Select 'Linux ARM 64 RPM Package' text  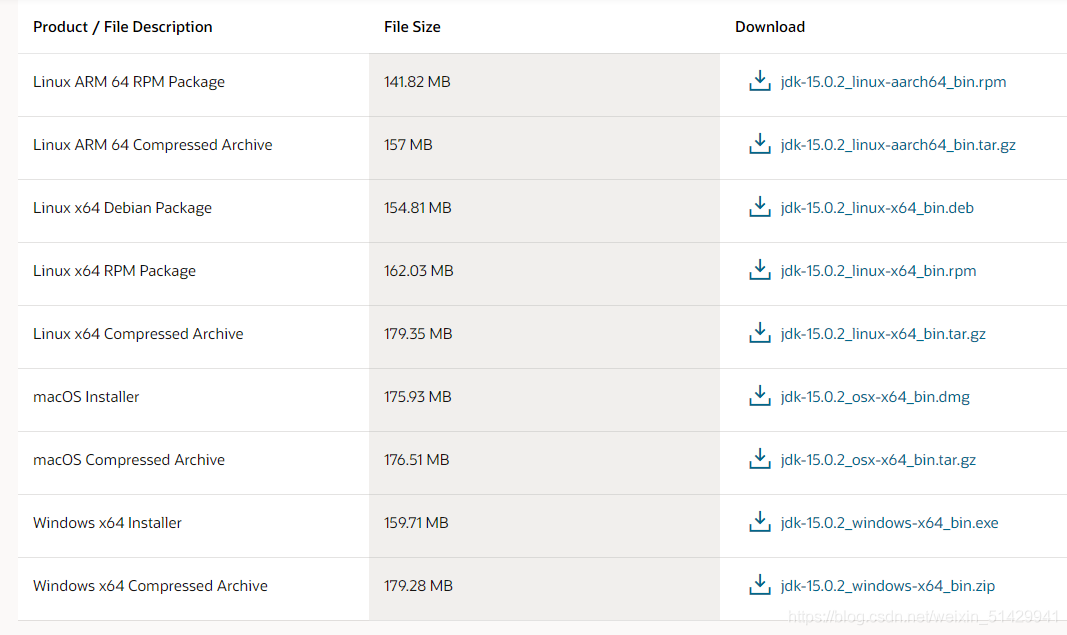(x=129, y=82)
